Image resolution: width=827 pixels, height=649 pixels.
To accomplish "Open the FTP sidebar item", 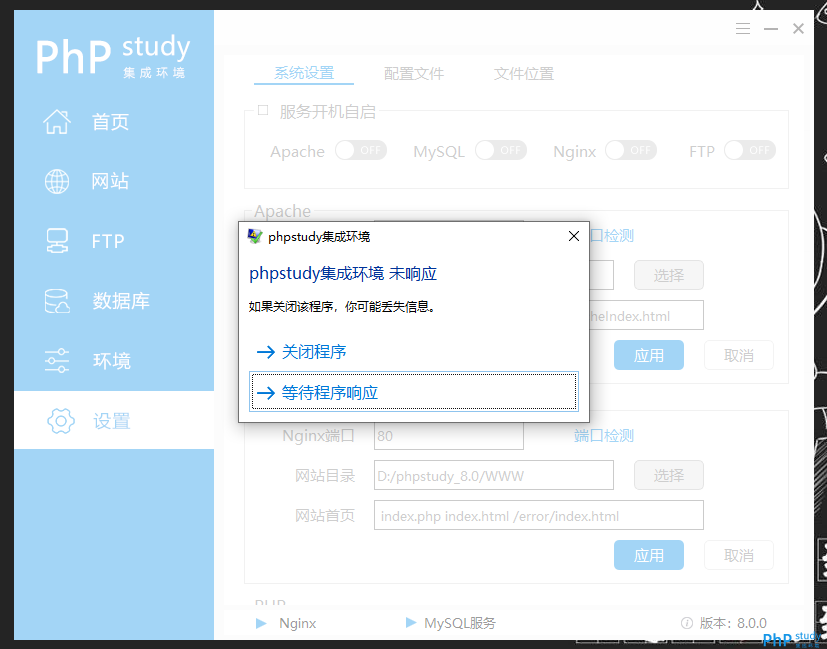I will (114, 241).
